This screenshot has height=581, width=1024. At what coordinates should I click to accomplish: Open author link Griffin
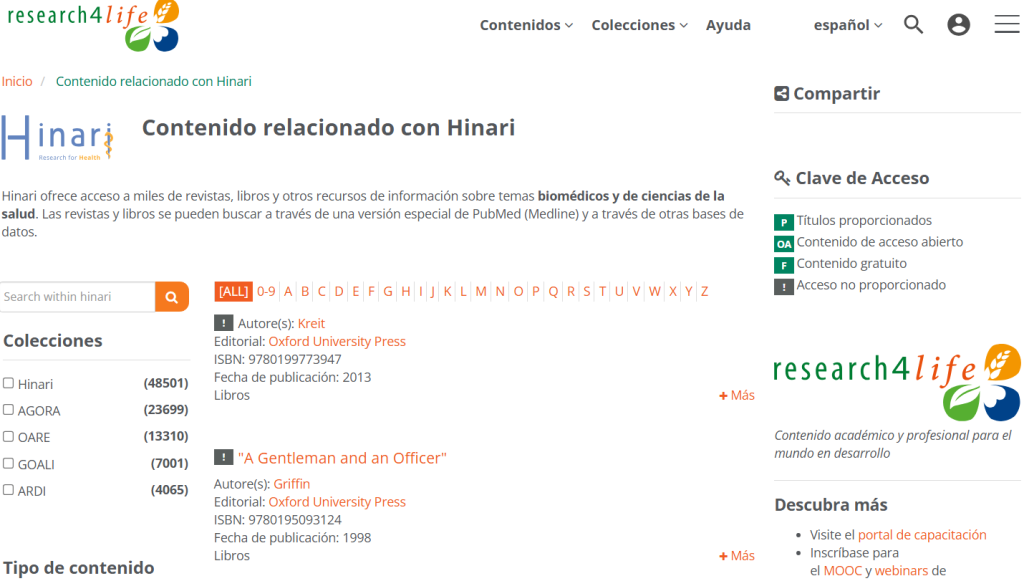291,484
